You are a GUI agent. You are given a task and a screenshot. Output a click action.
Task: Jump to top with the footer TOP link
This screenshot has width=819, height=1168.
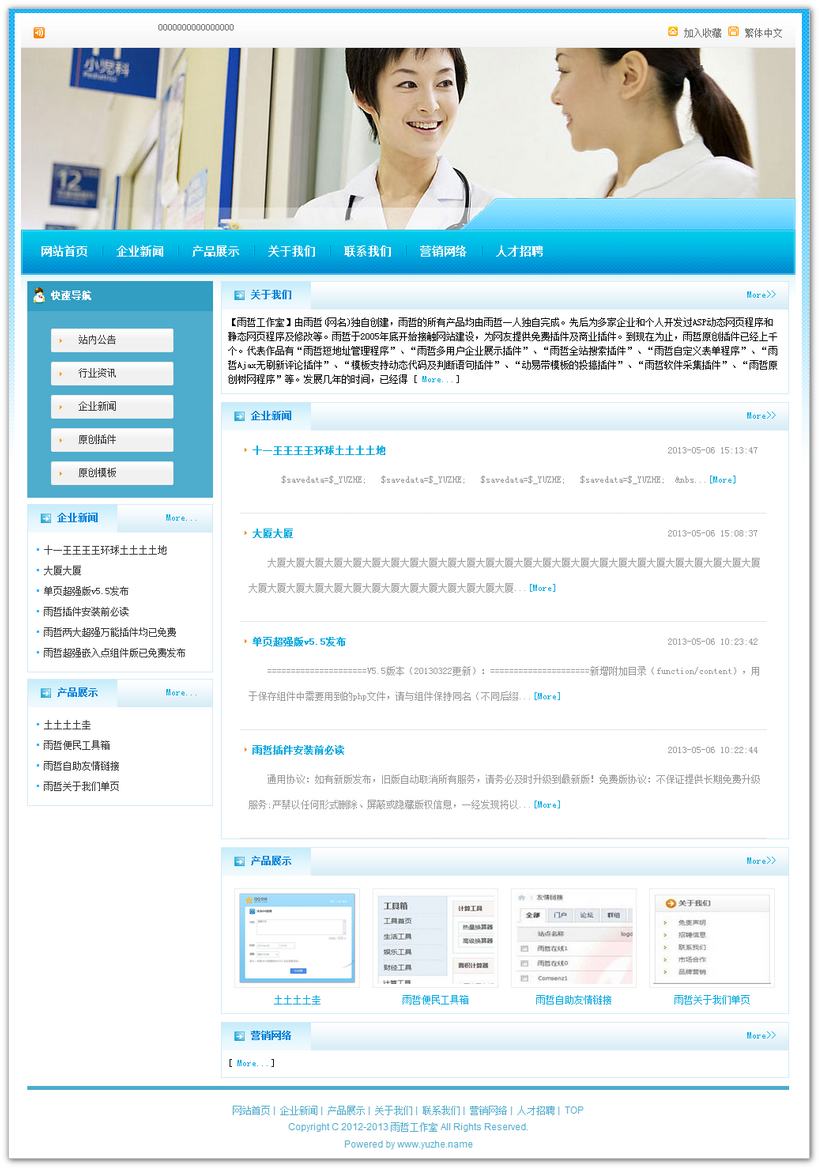574,1111
